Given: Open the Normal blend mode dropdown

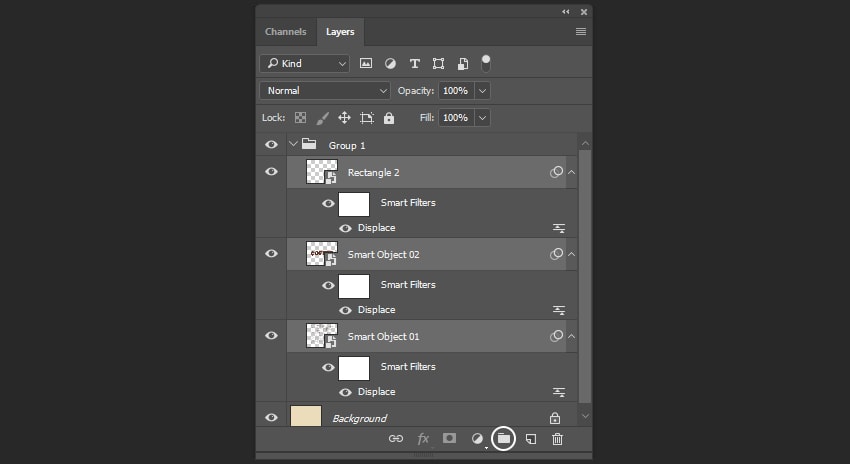Looking at the screenshot, I should point(325,91).
